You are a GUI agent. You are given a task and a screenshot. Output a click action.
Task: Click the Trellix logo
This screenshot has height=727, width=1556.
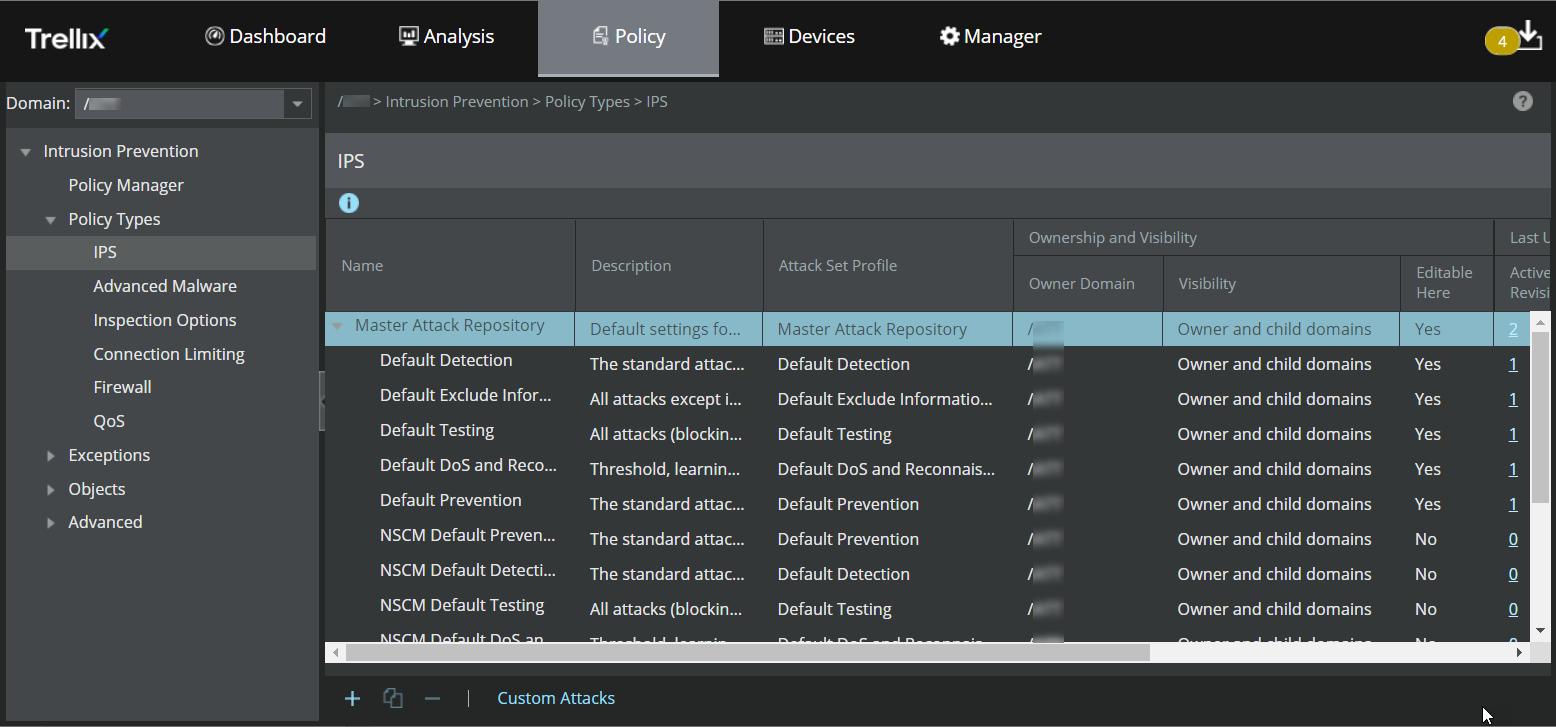(x=66, y=38)
